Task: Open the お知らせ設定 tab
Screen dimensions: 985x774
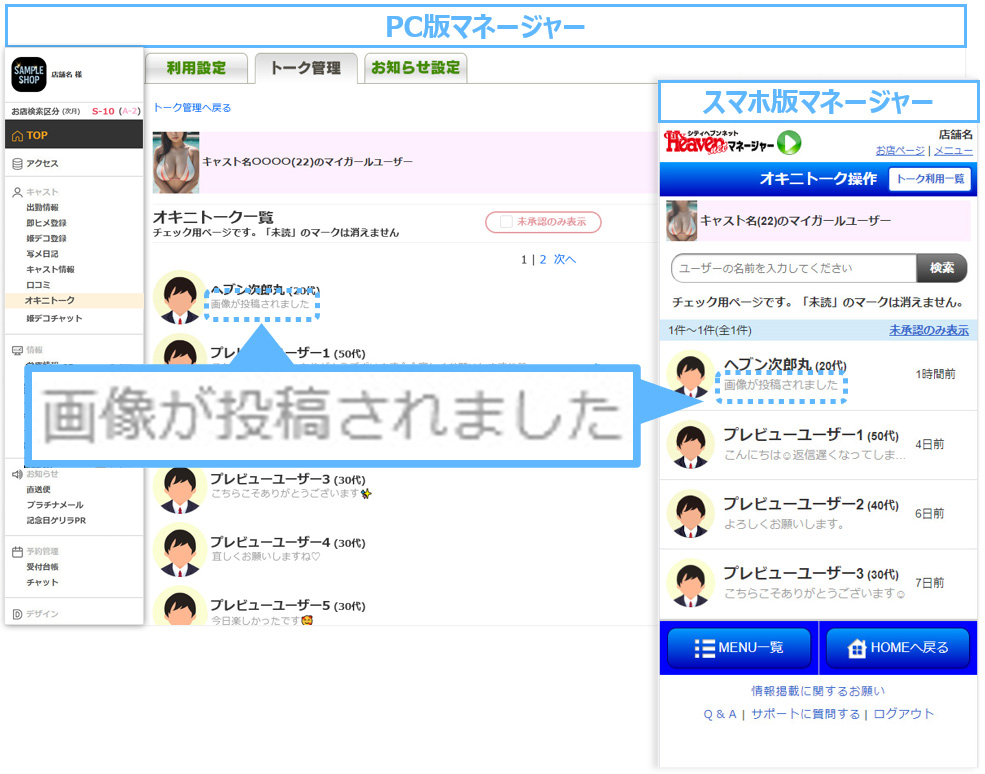Action: click(415, 68)
